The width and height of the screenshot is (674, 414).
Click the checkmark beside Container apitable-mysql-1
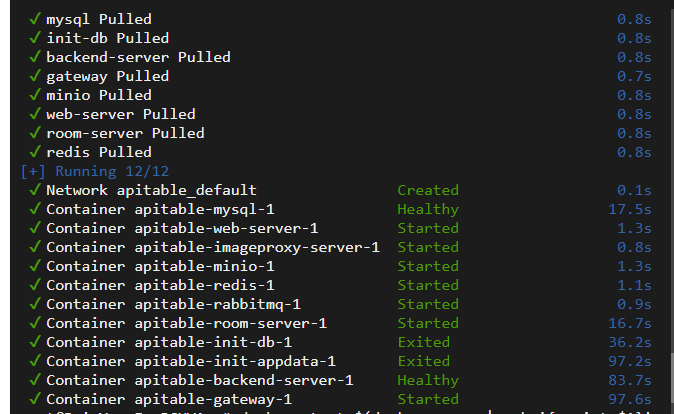pyautogui.click(x=36, y=209)
